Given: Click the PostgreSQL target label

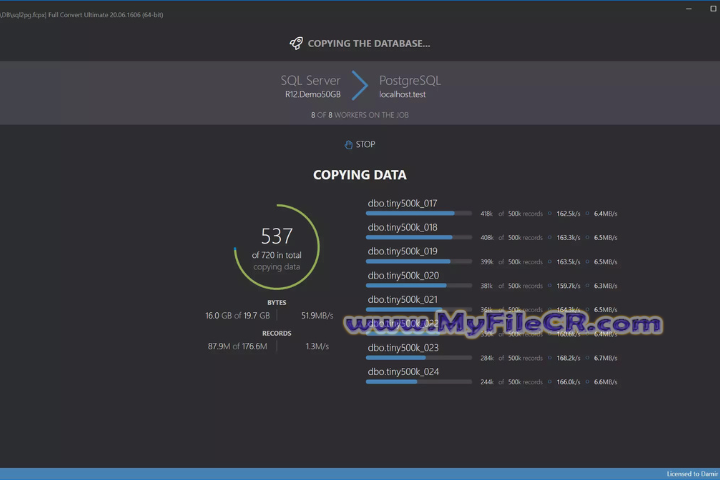Looking at the screenshot, I should (x=410, y=80).
